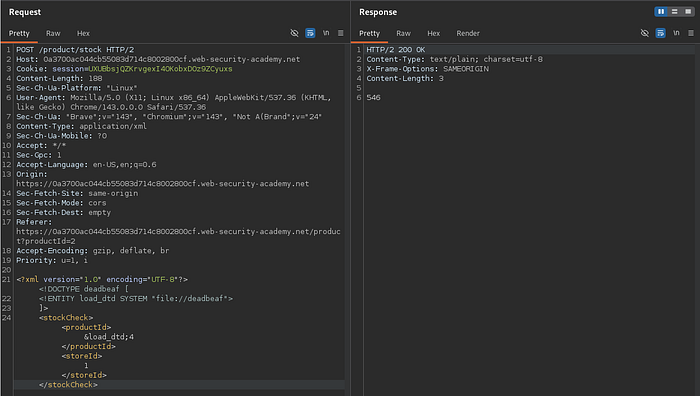
Task: Toggle show newline \n icon in Request panel
Action: pos(326,33)
